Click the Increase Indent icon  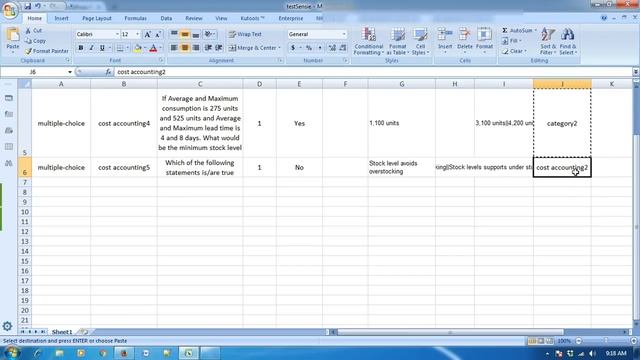tap(219, 48)
